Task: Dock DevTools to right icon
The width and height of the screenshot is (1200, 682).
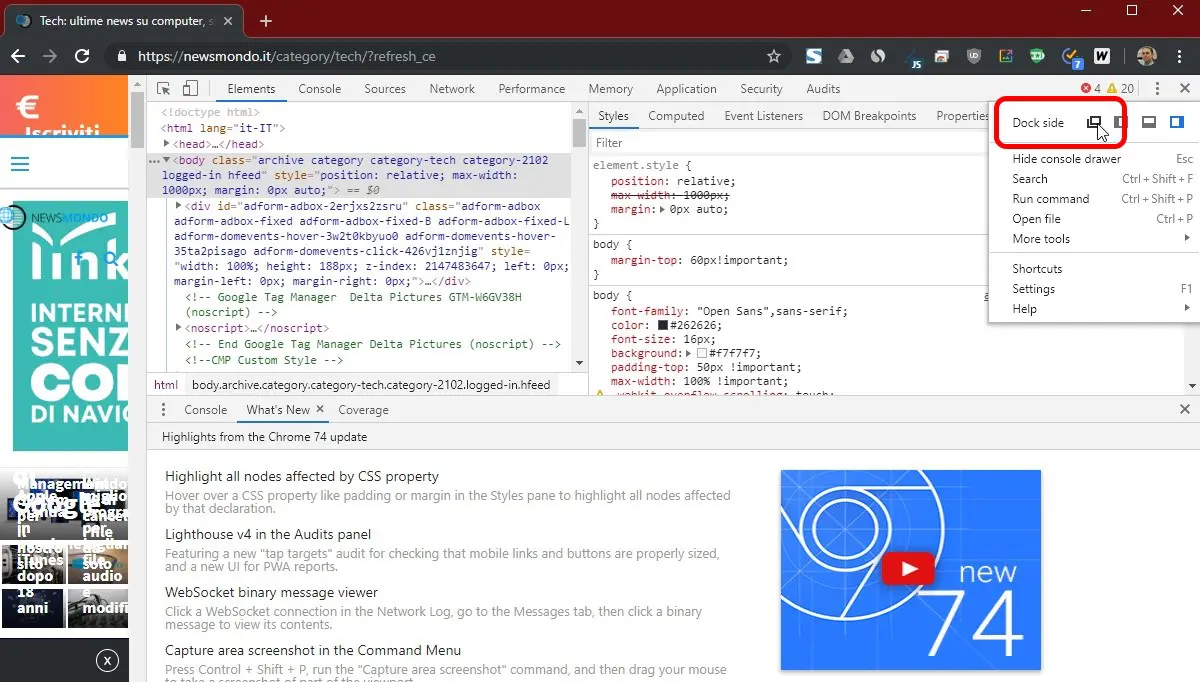Action: tap(1177, 122)
